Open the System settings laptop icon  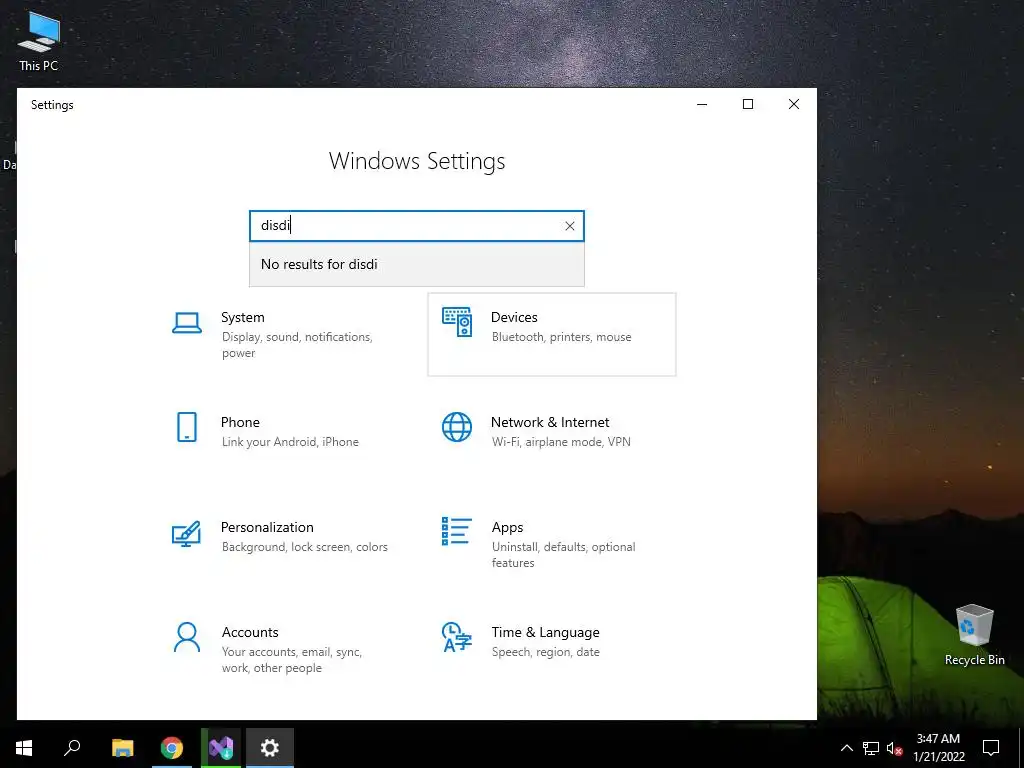pyautogui.click(x=187, y=323)
